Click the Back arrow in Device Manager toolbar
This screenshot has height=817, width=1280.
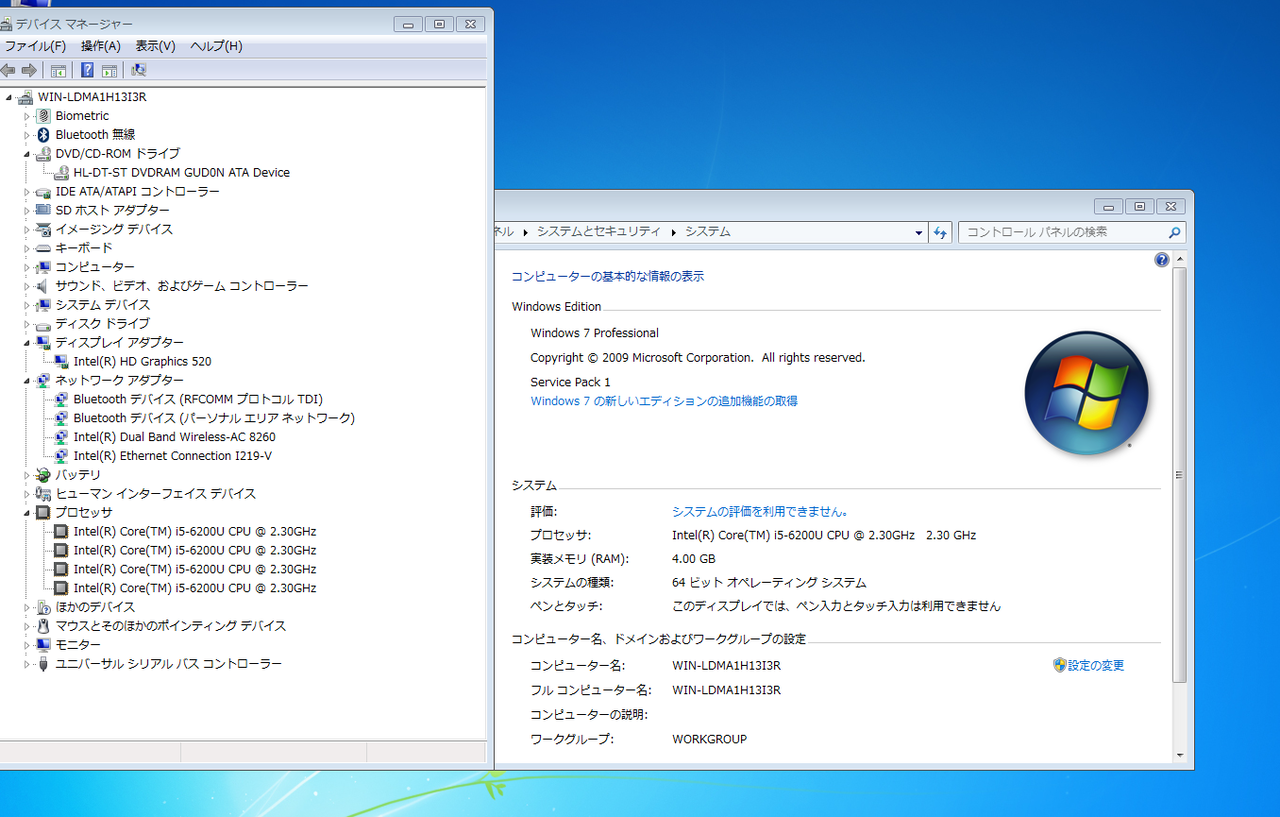pos(8,70)
